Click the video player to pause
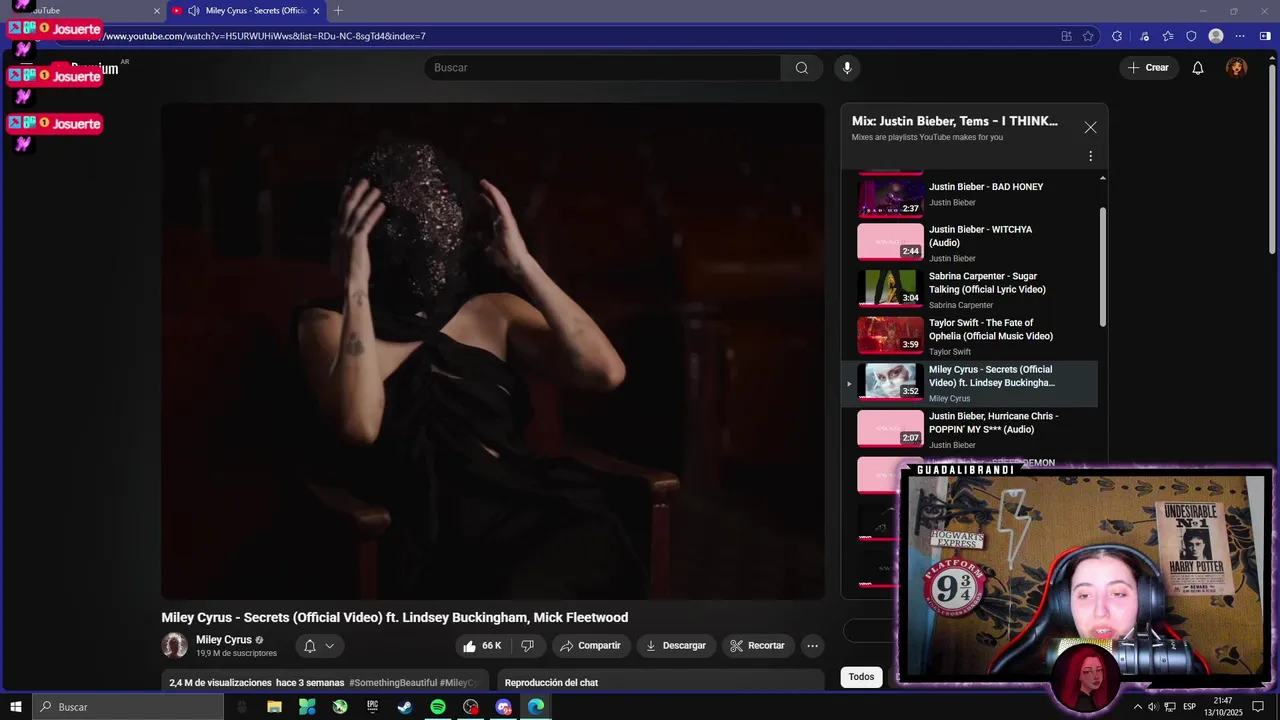Viewport: 1280px width, 720px height. [x=493, y=351]
